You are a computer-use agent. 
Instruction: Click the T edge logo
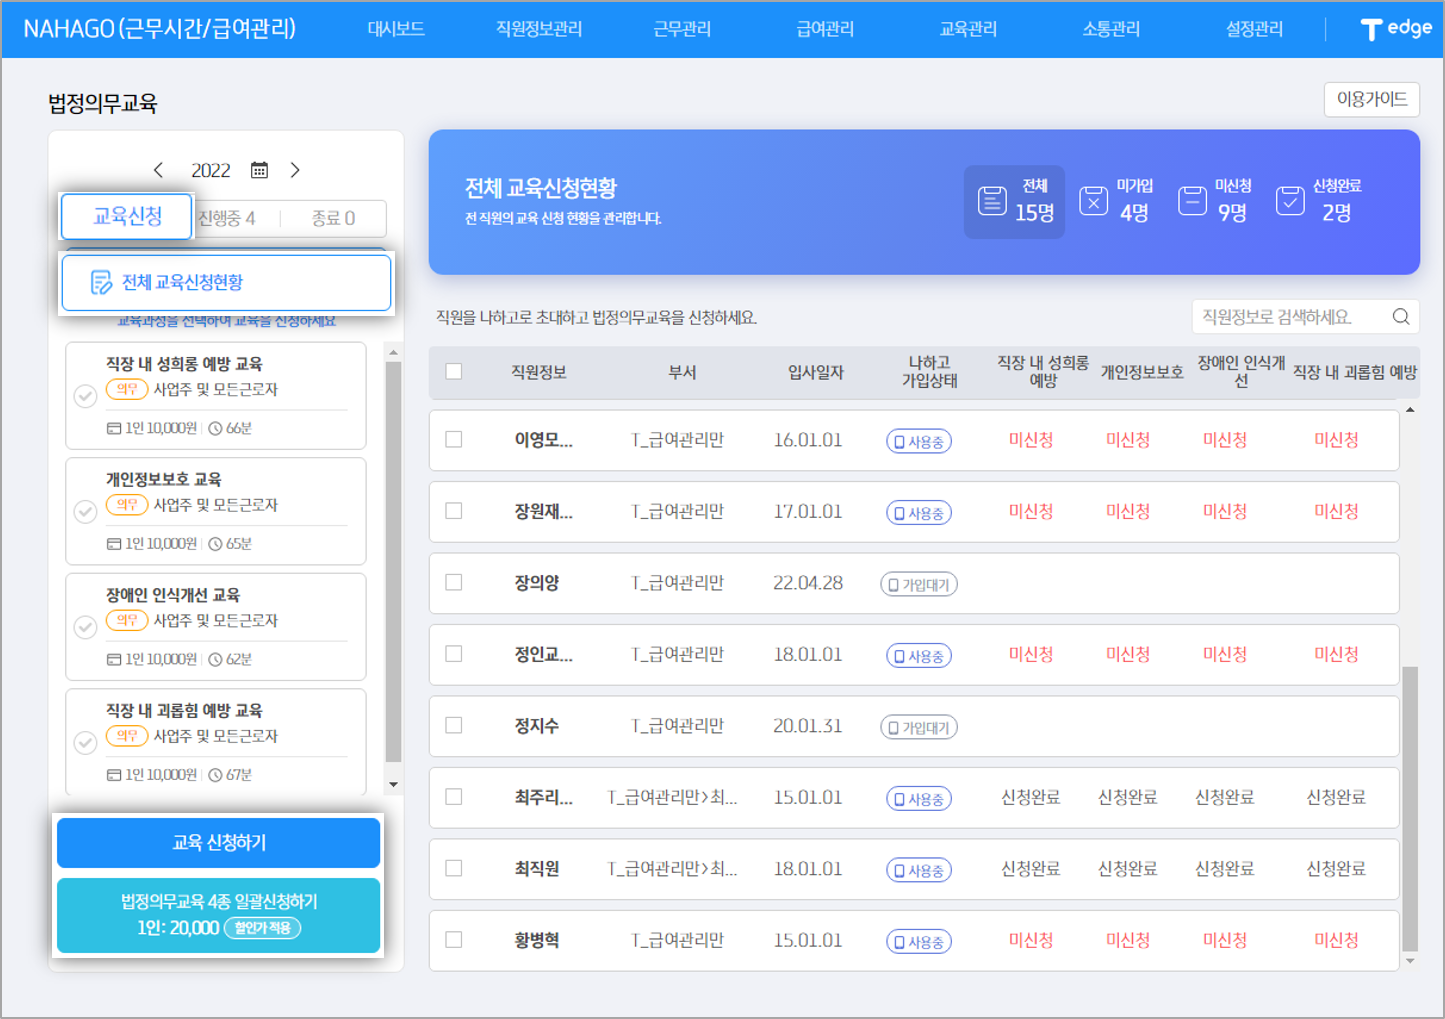tap(1396, 29)
